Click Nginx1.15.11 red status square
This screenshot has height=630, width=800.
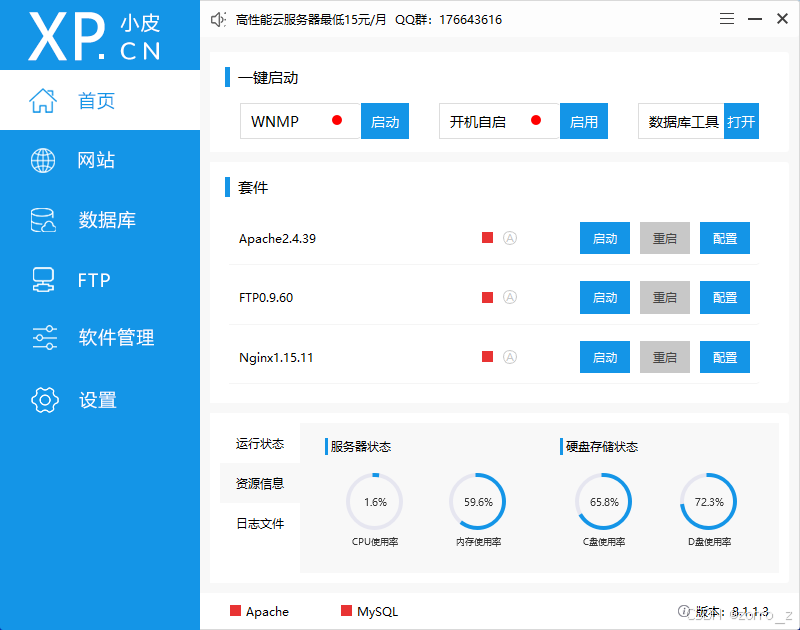487,357
